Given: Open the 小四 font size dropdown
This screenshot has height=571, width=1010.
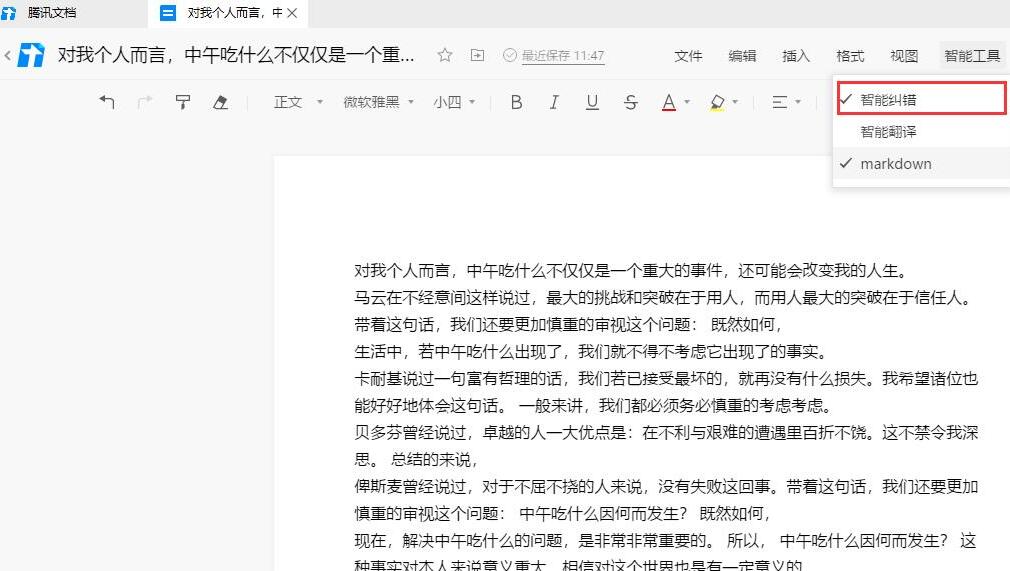Looking at the screenshot, I should coord(454,102).
